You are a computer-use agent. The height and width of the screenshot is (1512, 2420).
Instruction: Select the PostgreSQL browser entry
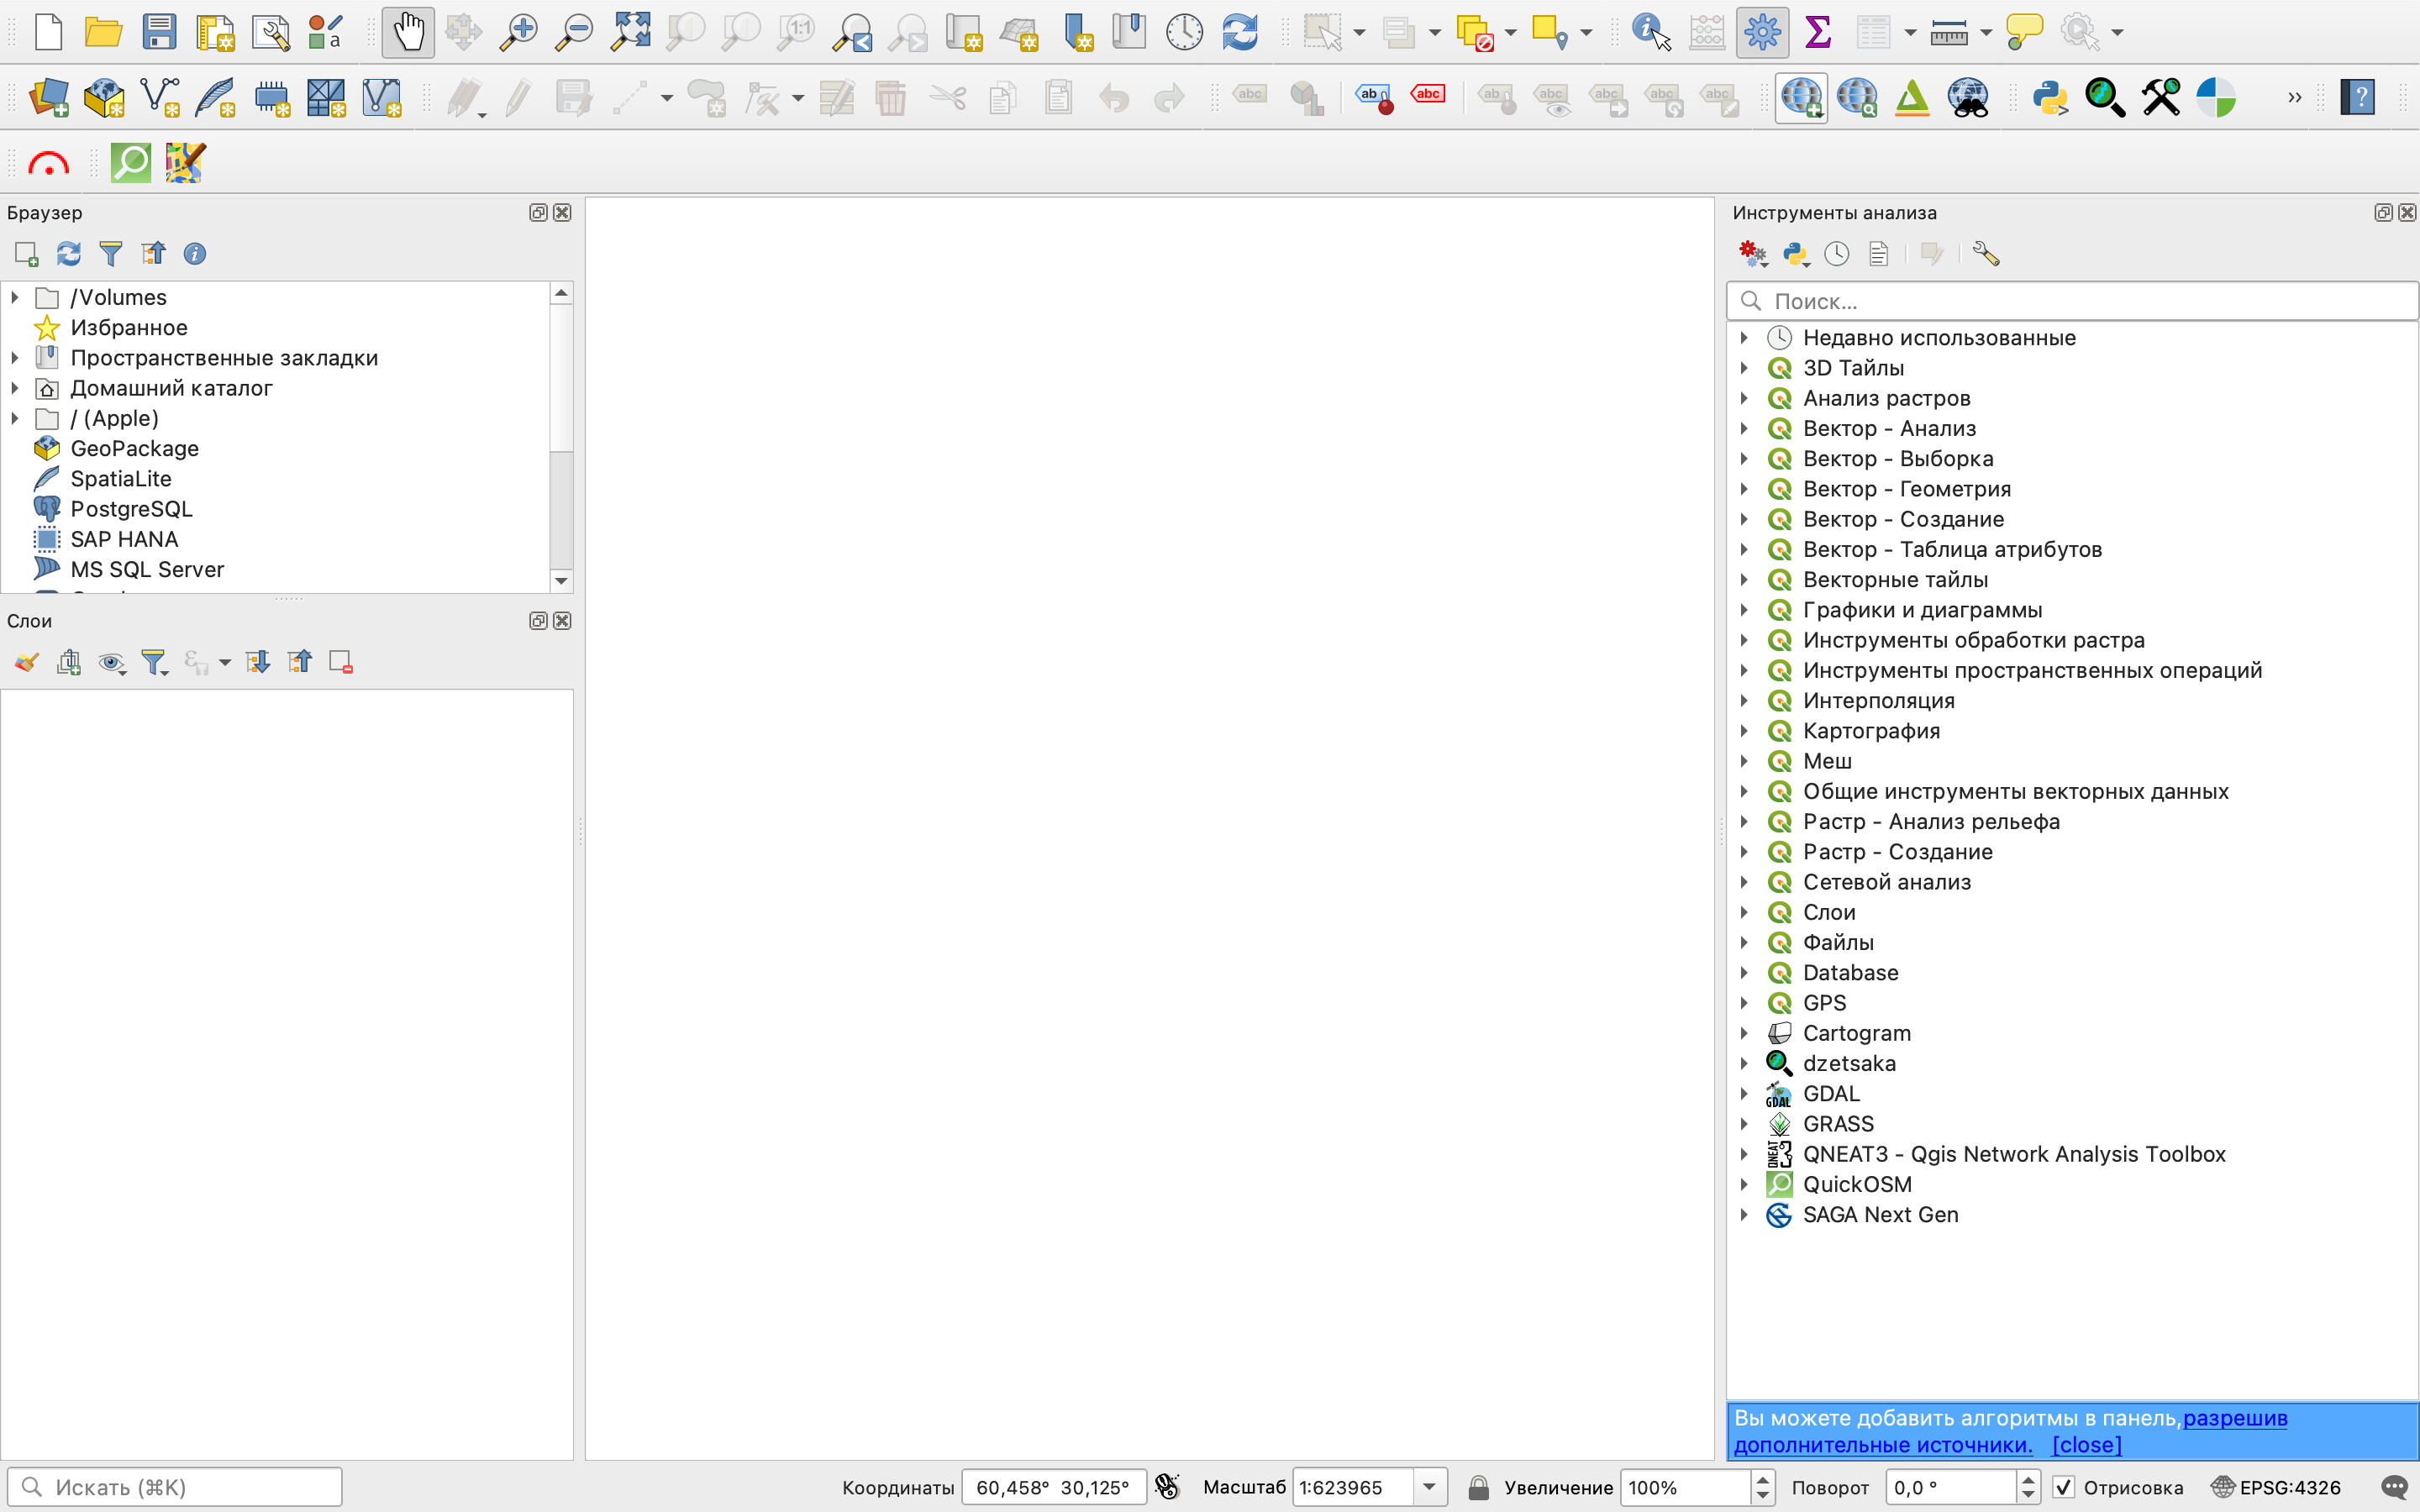(131, 509)
